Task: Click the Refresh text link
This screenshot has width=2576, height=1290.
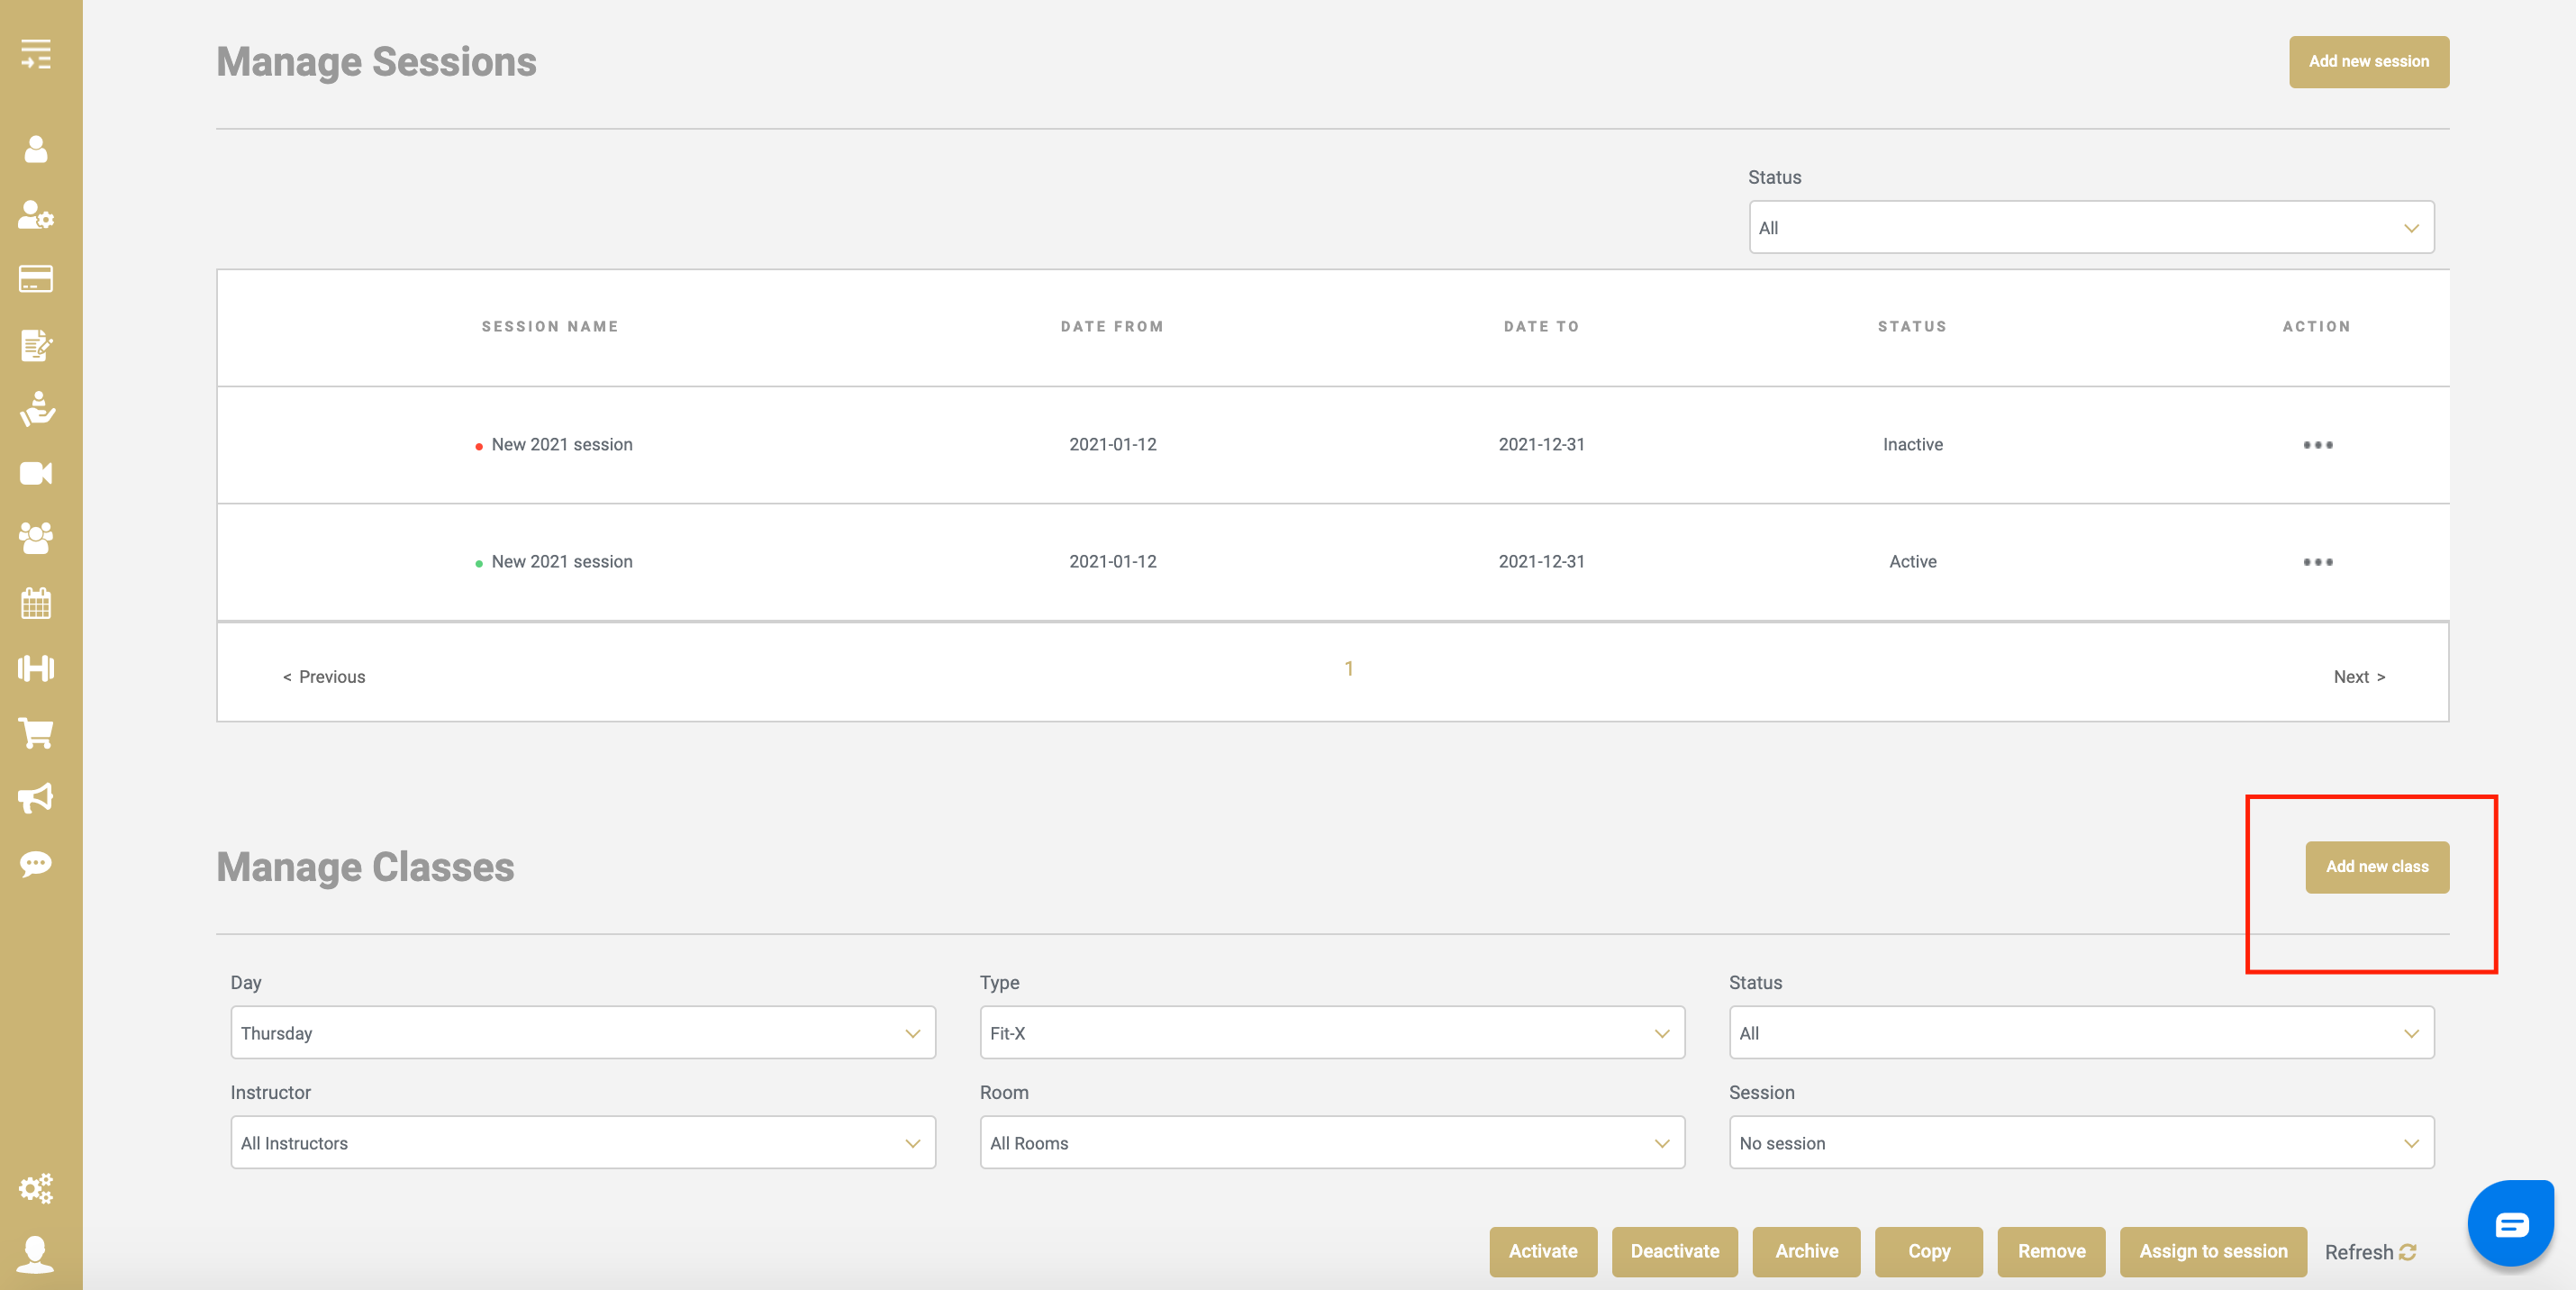Action: point(2358,1252)
